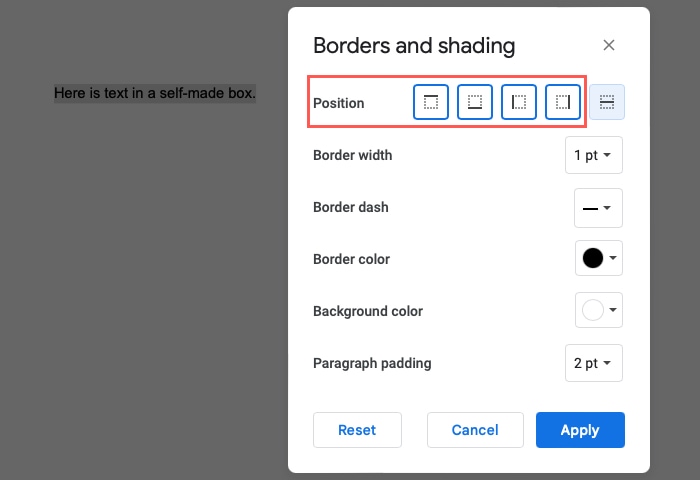Viewport: 700px width, 480px height.
Task: Click the Paragraph padding label
Action: click(372, 363)
